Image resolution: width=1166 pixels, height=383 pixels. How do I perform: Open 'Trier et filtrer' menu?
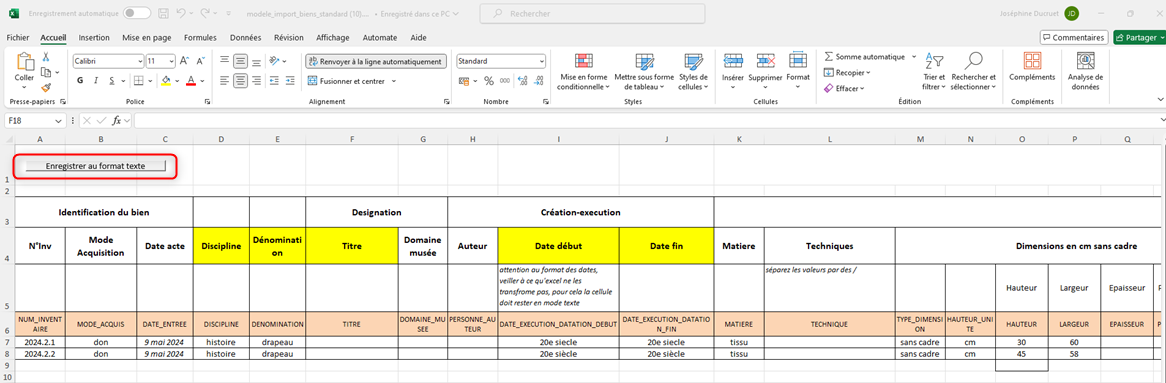933,72
